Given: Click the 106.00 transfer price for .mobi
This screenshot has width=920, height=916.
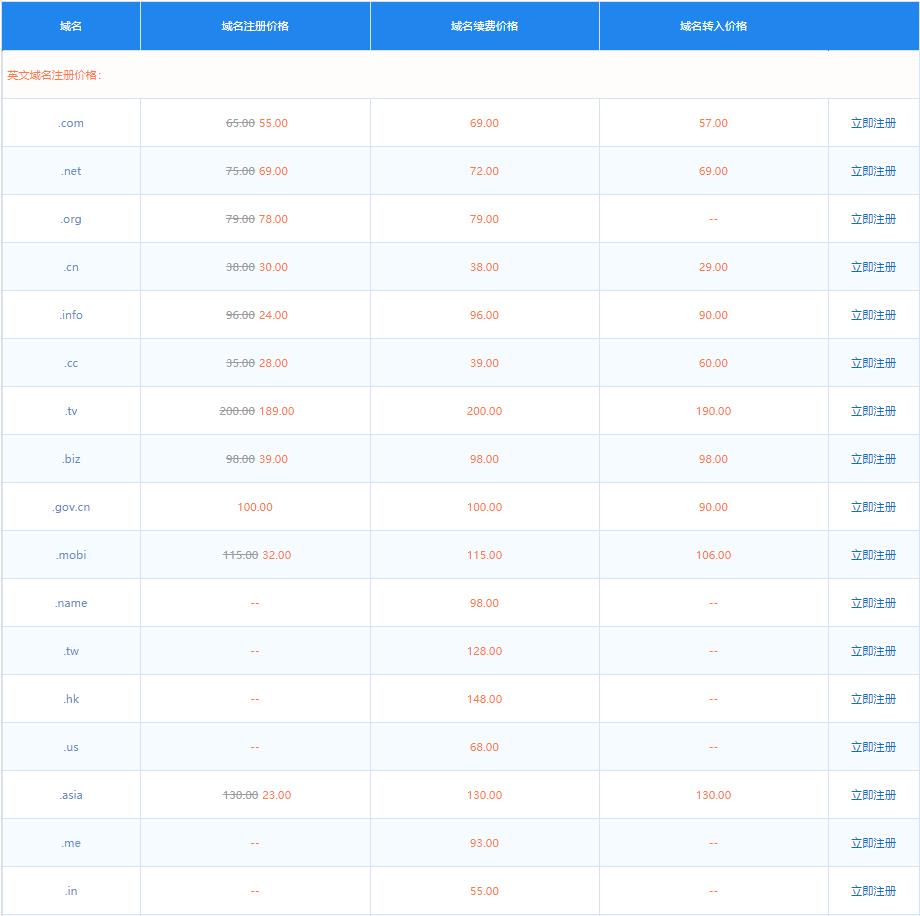Looking at the screenshot, I should tap(713, 555).
